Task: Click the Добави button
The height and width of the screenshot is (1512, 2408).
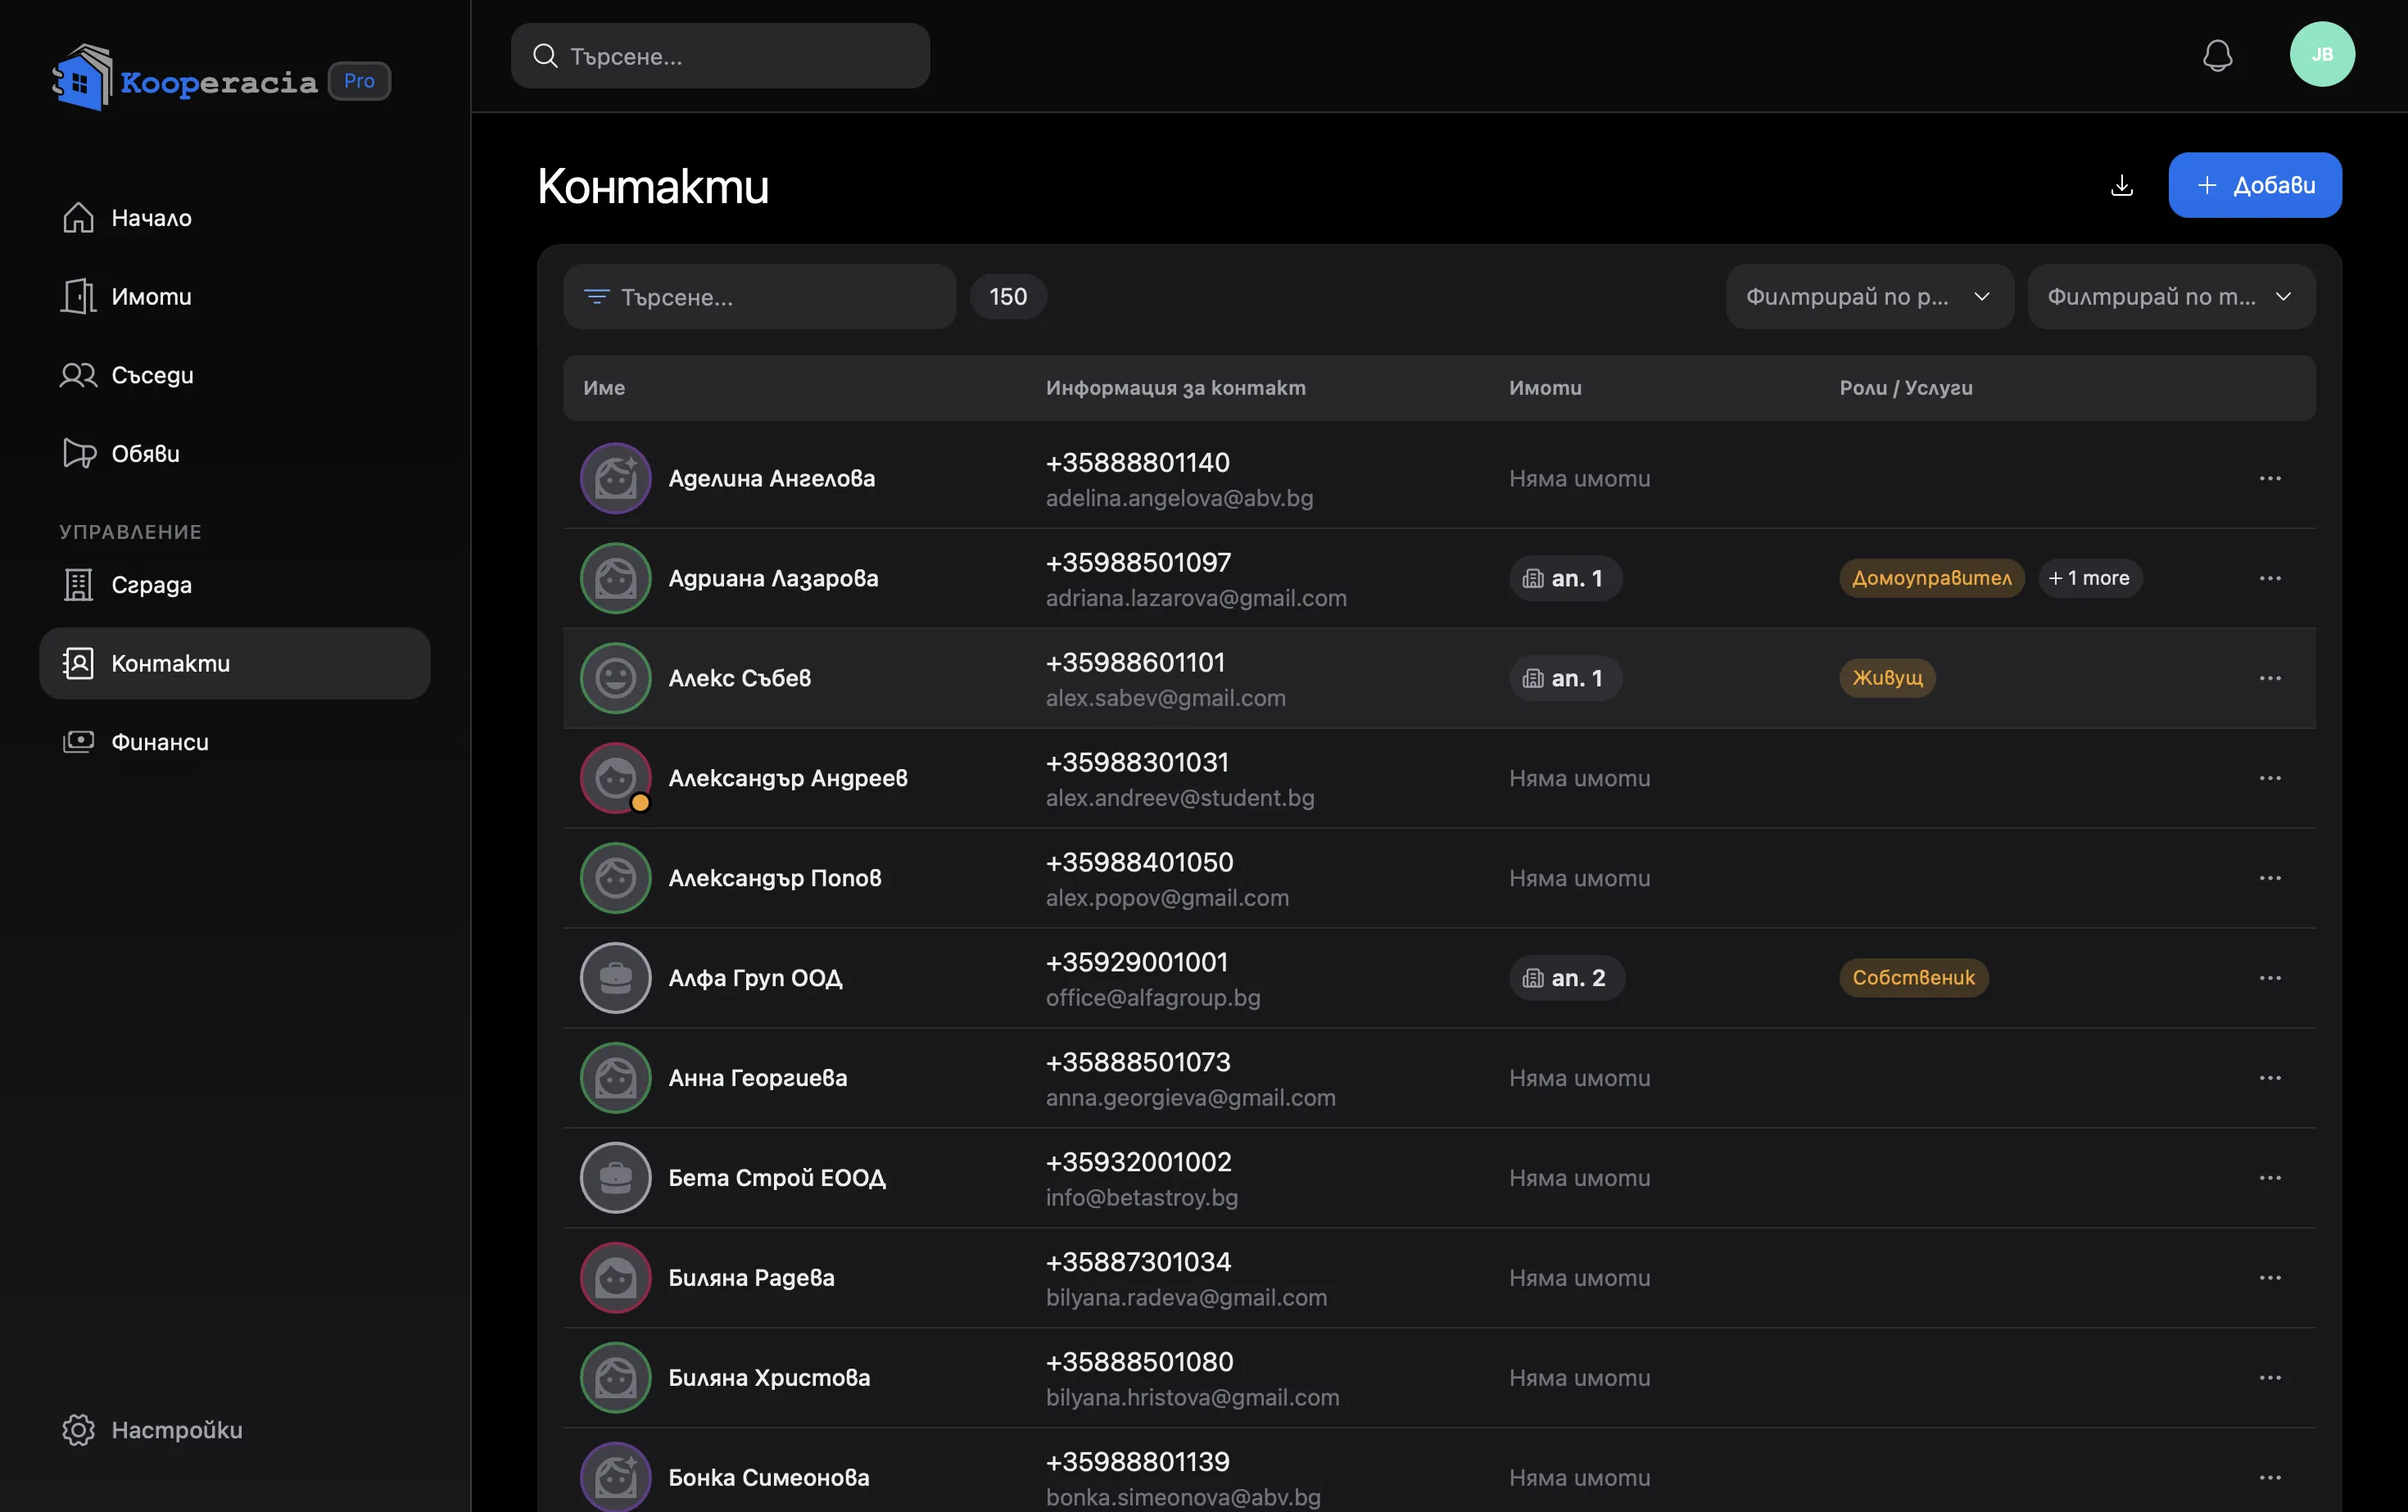Action: click(2254, 185)
